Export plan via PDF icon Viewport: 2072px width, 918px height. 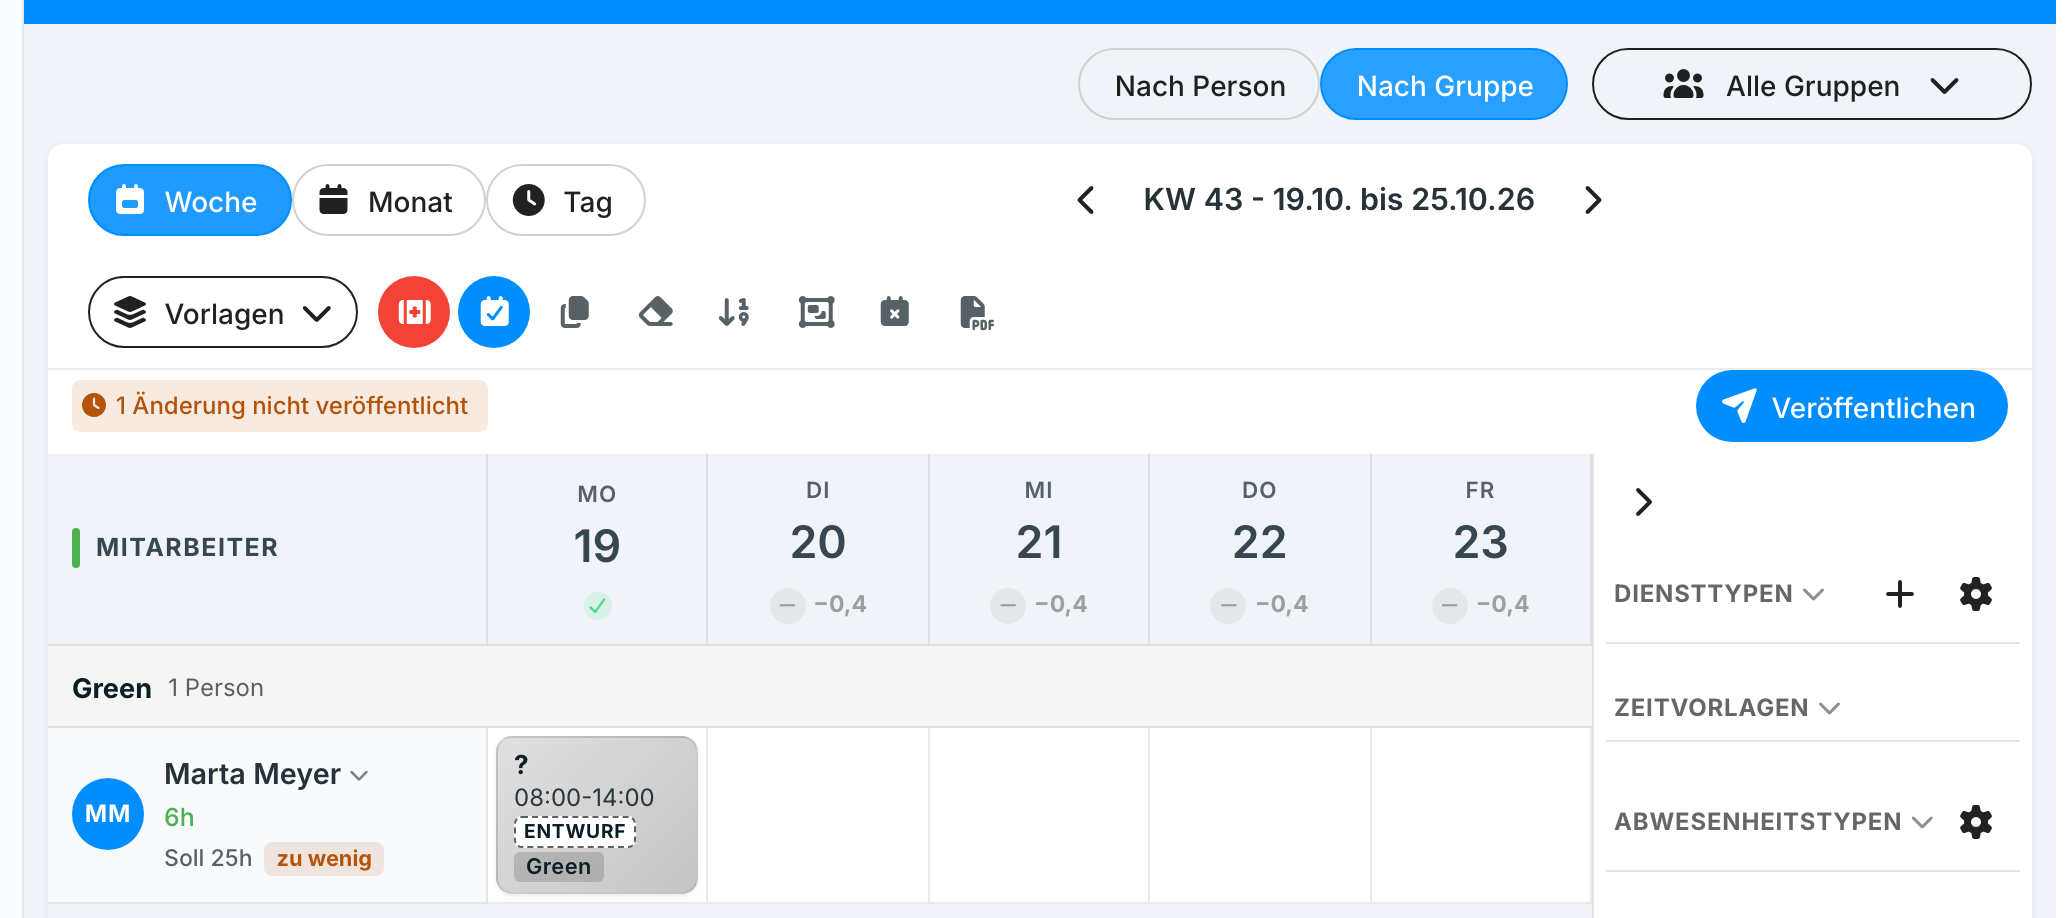click(976, 312)
